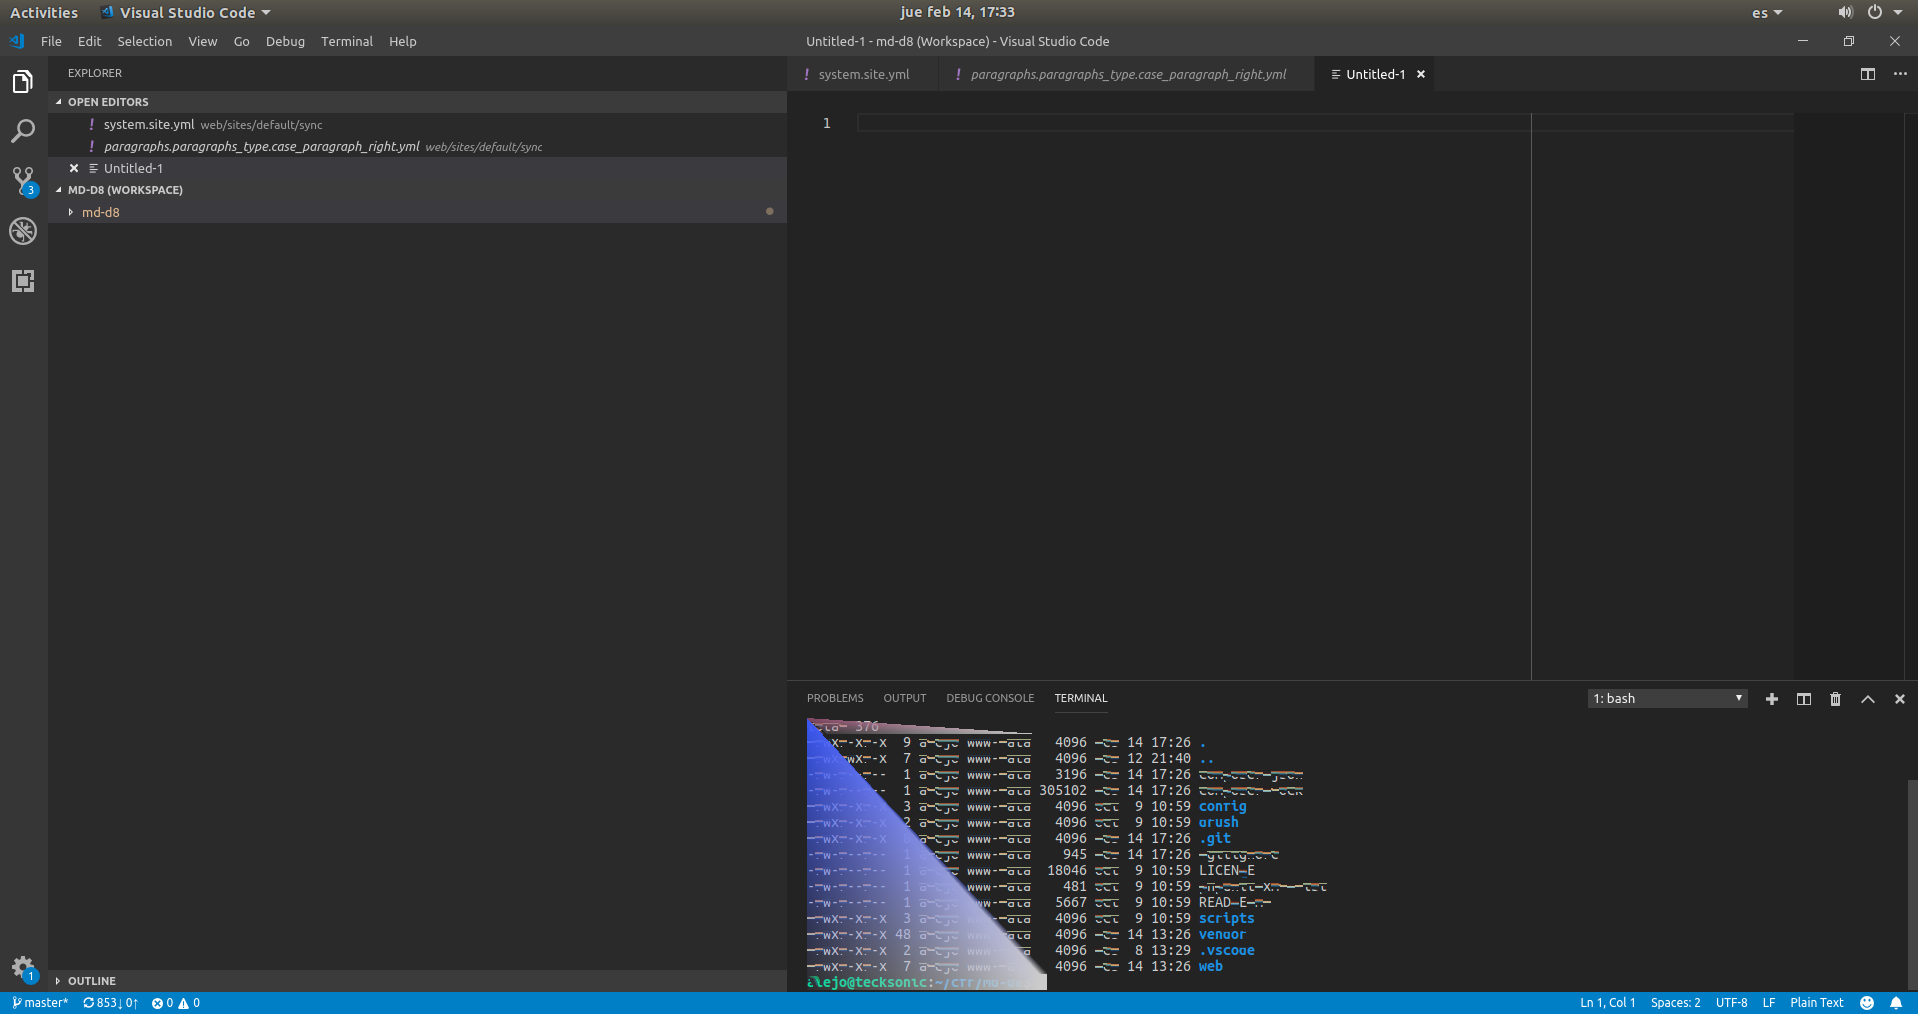Open the Manage settings gear

coord(22,966)
